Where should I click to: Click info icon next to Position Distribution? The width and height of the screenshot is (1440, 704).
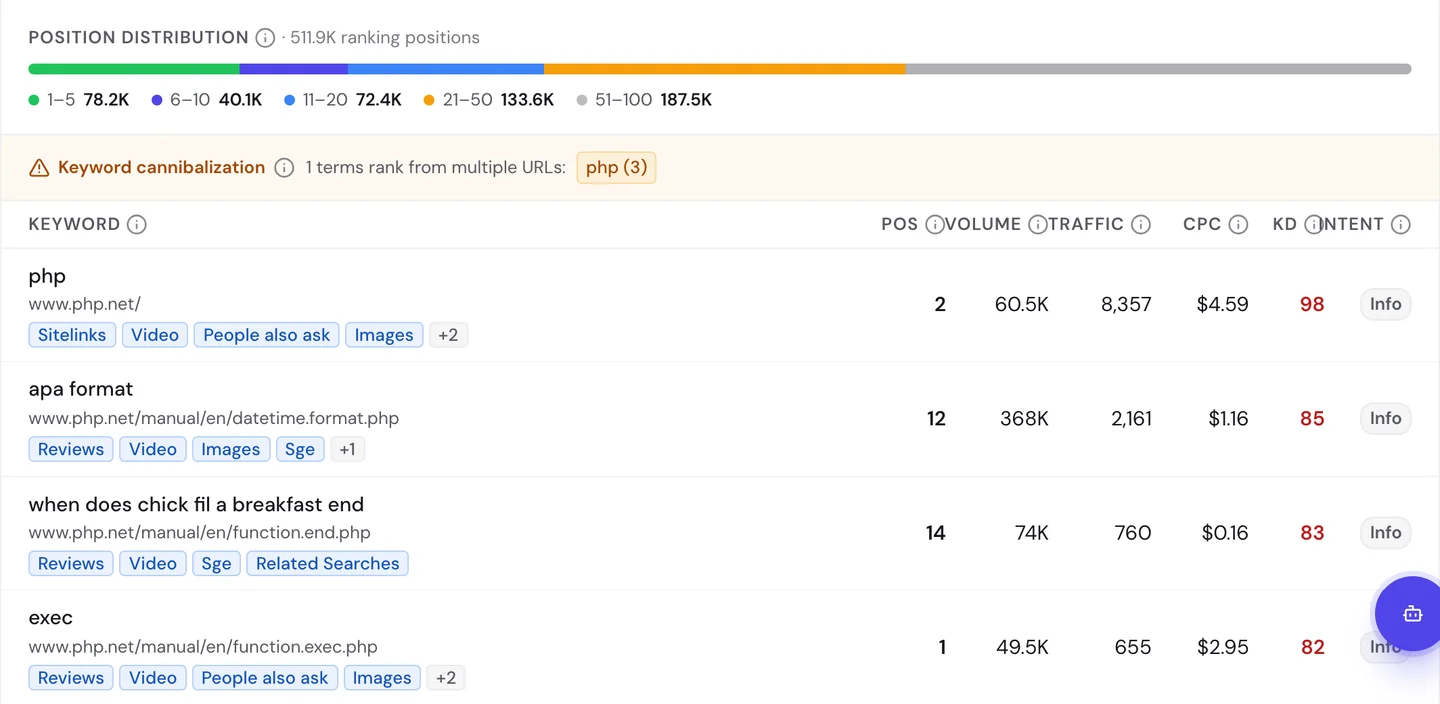(265, 38)
